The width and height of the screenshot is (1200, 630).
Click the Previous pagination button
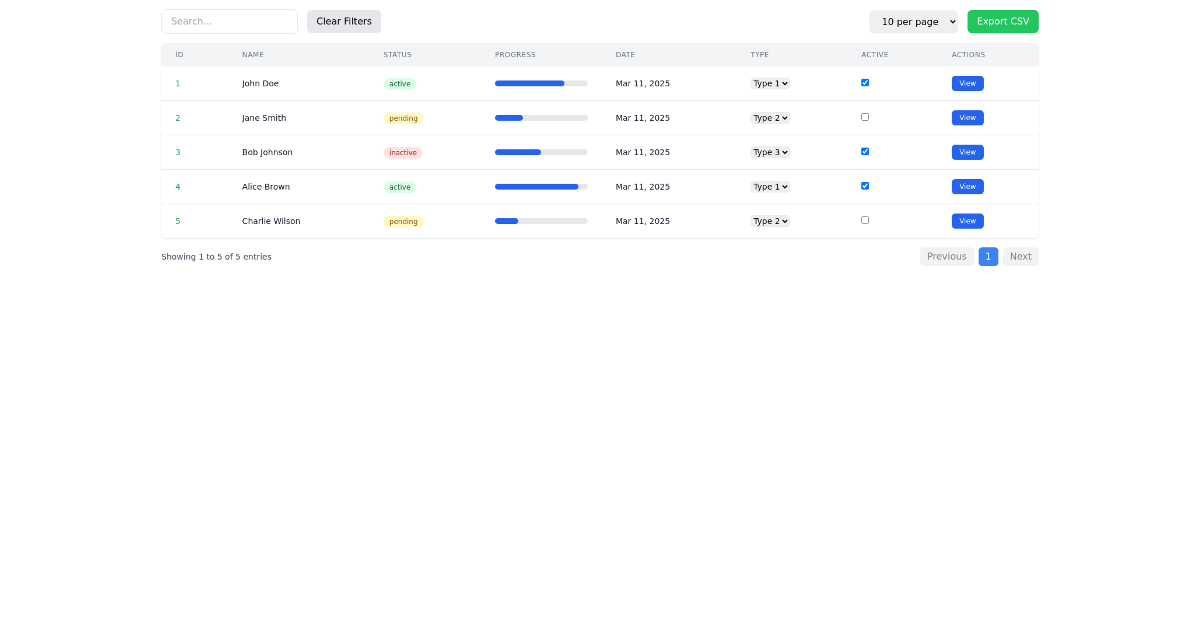point(946,256)
